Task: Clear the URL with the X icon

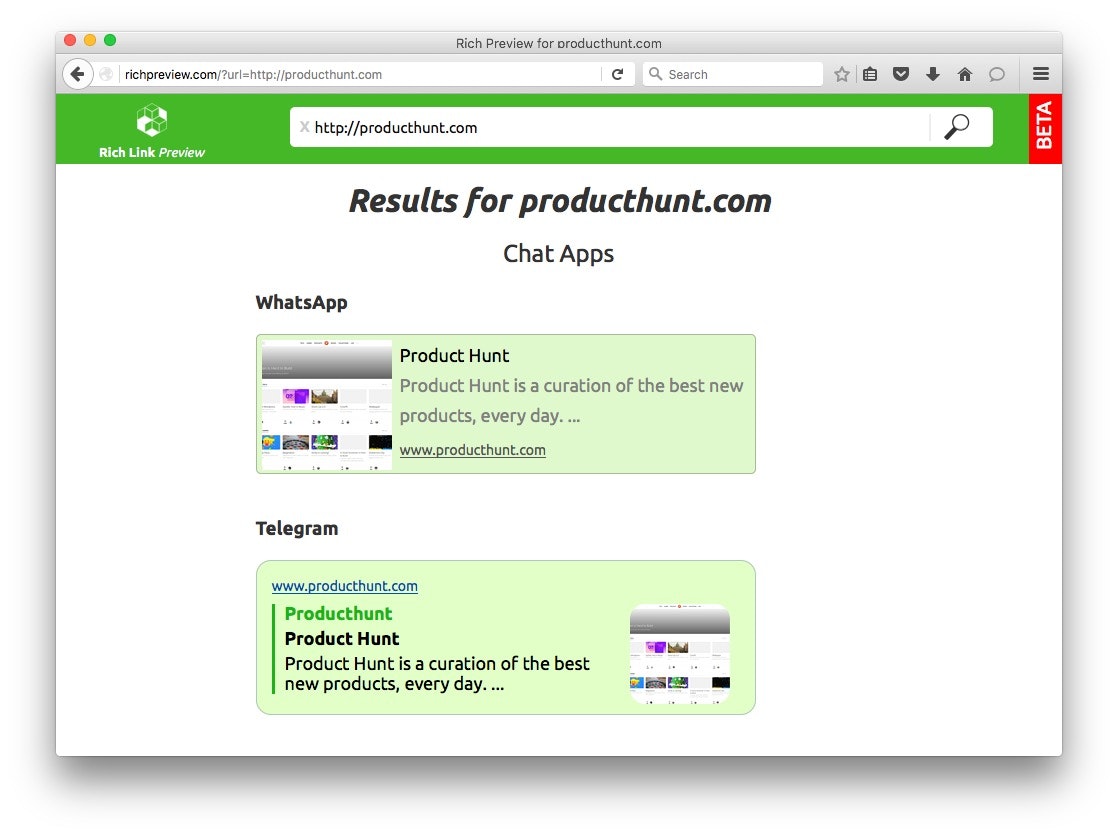Action: click(x=304, y=127)
